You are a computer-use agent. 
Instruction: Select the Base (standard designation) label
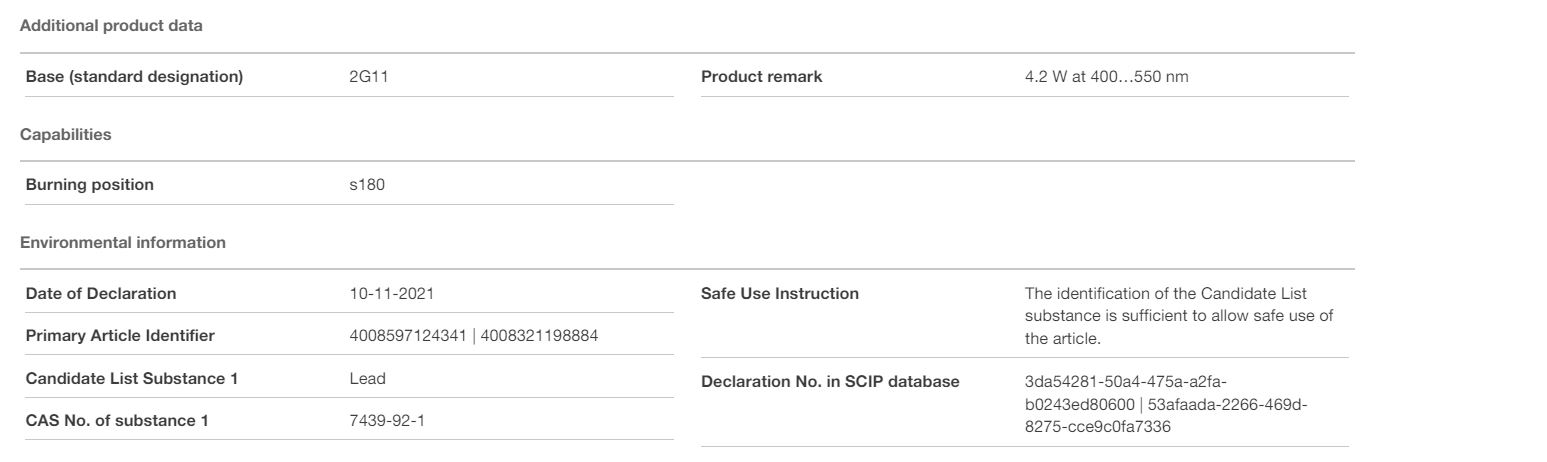(x=134, y=77)
